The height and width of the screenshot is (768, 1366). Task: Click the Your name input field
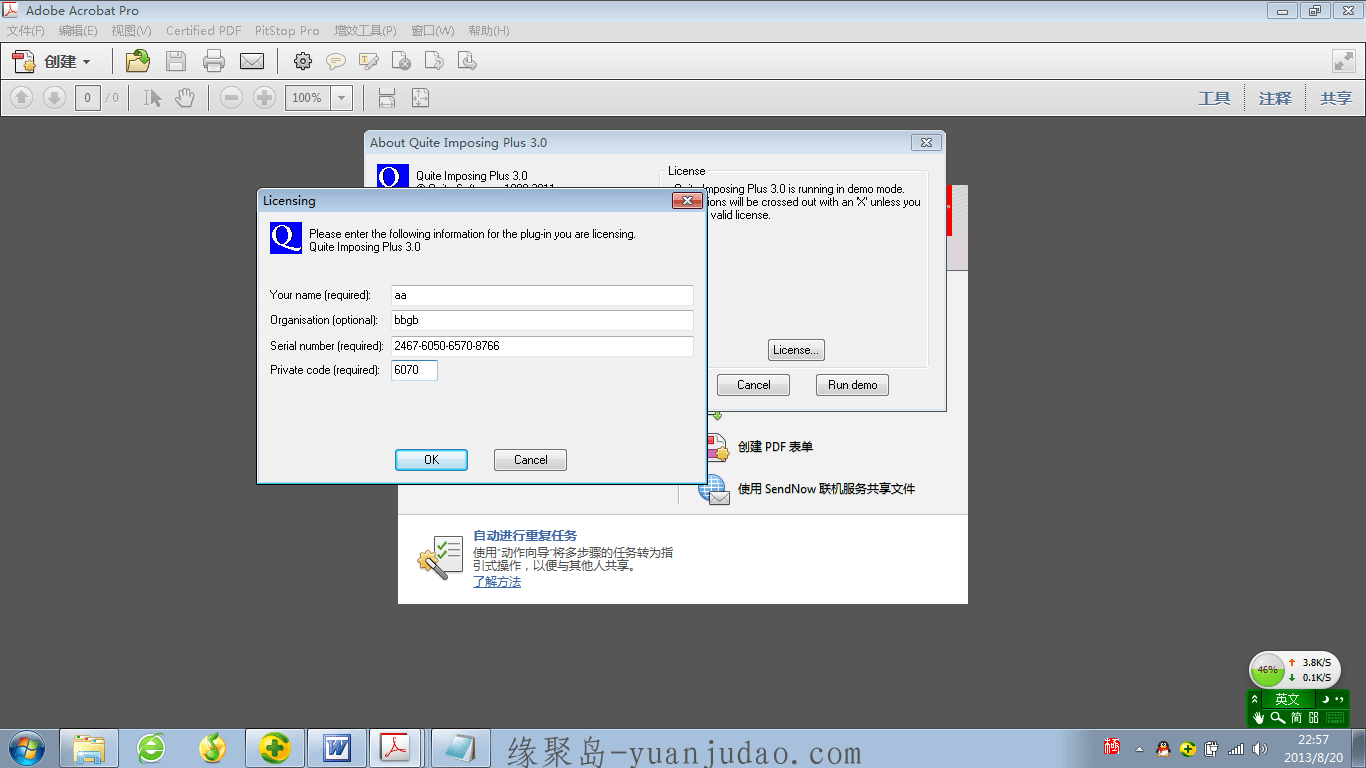tap(542, 295)
